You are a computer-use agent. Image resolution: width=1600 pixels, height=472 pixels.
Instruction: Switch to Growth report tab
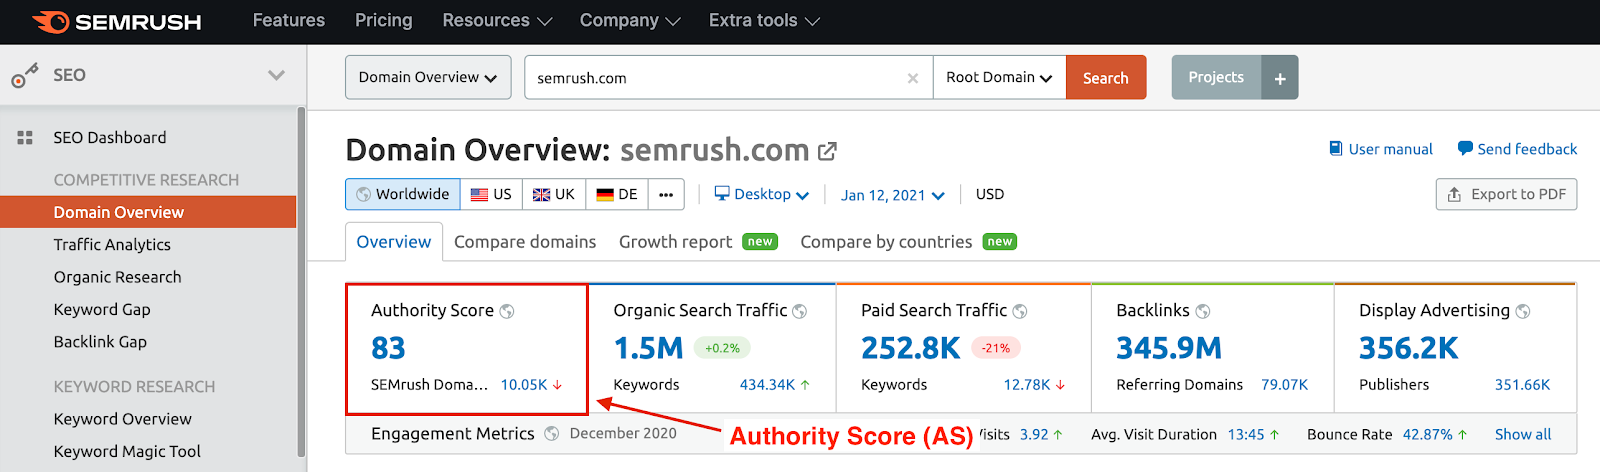[x=698, y=242]
